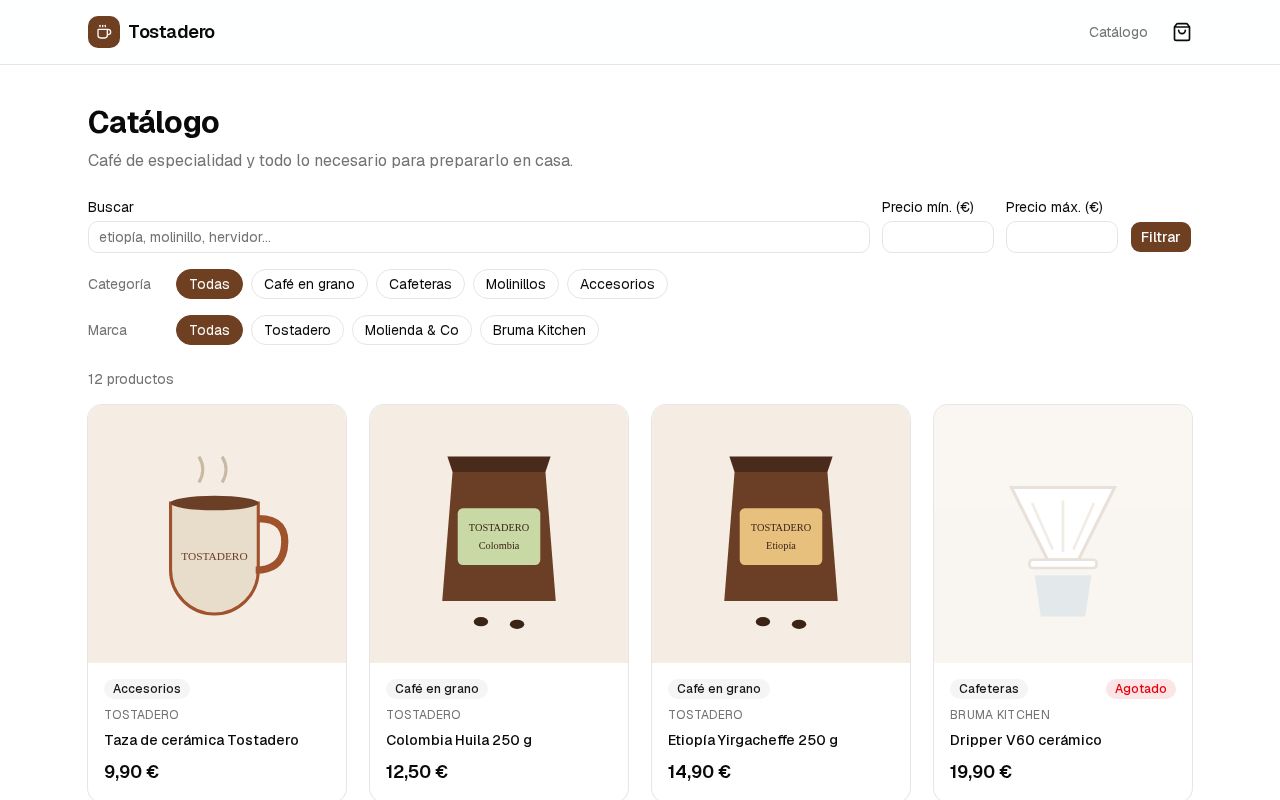The width and height of the screenshot is (1280, 800).
Task: Filter by Molinillos category
Action: point(516,284)
